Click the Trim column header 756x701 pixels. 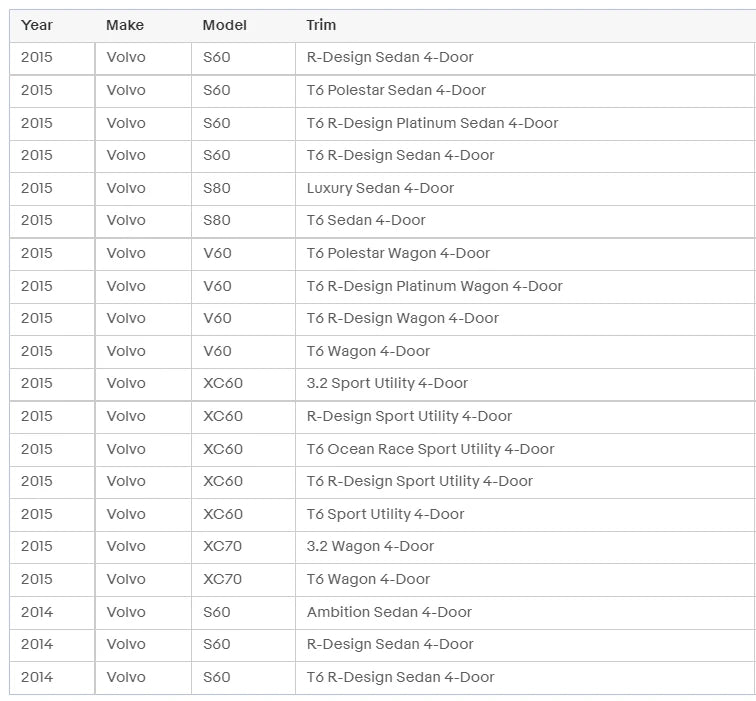click(x=321, y=25)
